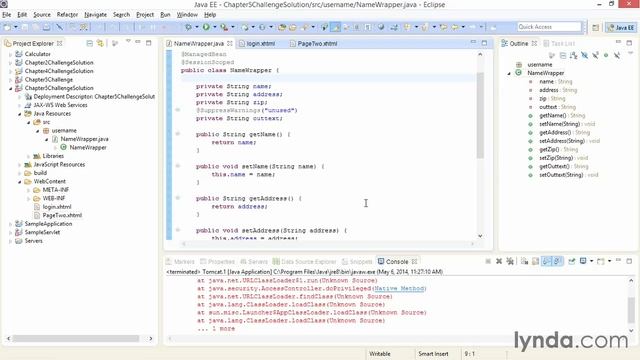This screenshot has width=640, height=360.
Task: Select login.xhtml in Project Explorer tree
Action: click(x=57, y=207)
